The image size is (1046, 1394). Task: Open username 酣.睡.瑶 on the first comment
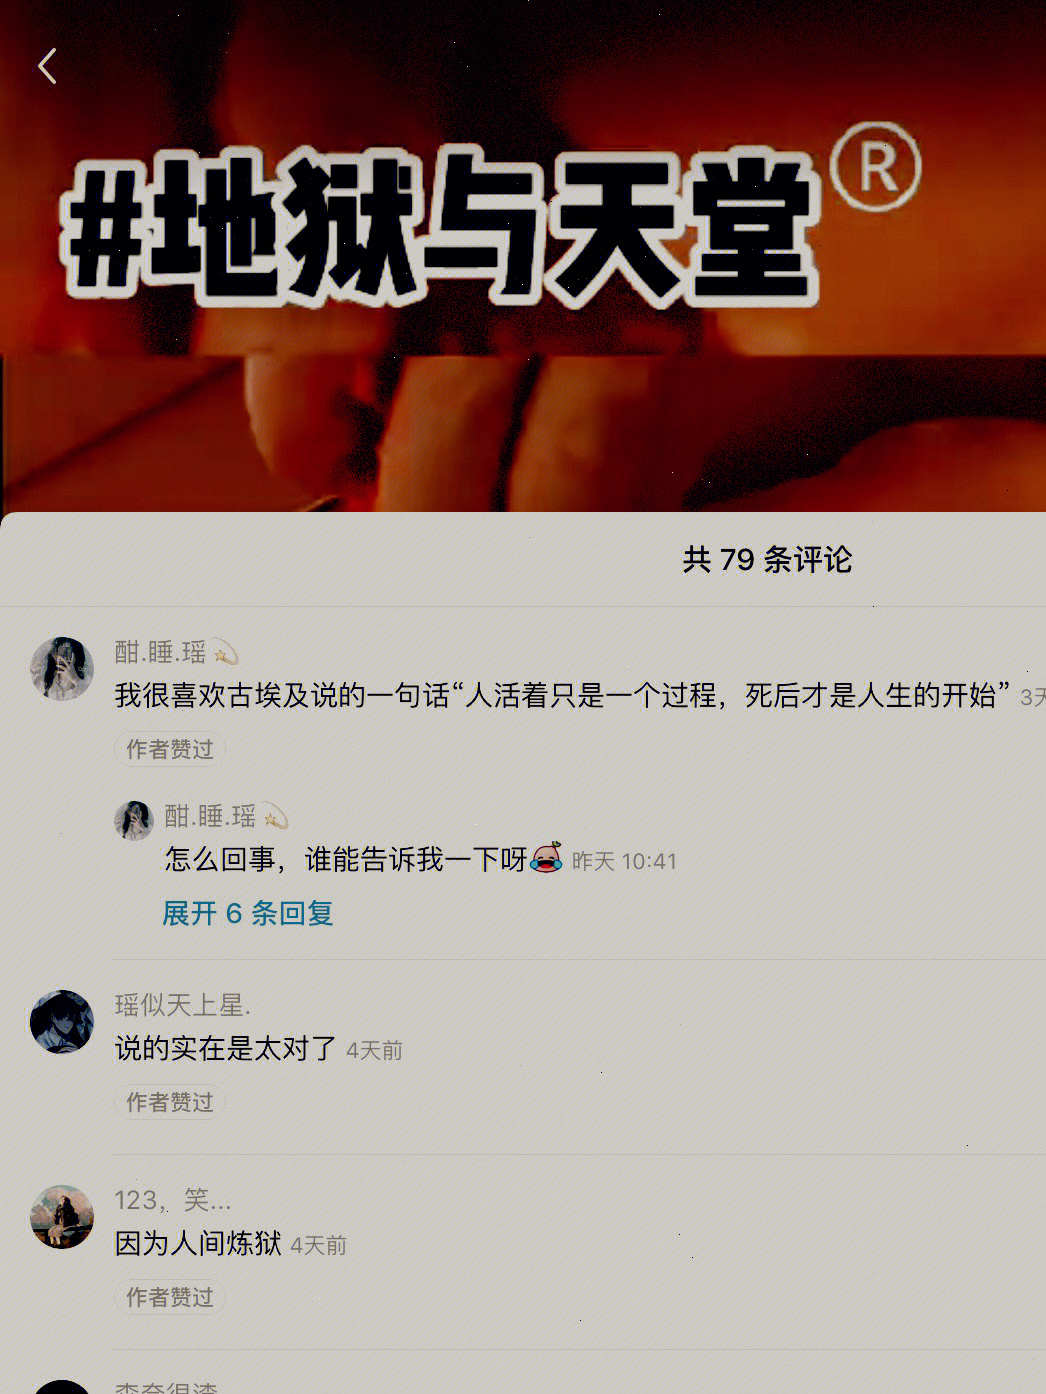pyautogui.click(x=160, y=653)
